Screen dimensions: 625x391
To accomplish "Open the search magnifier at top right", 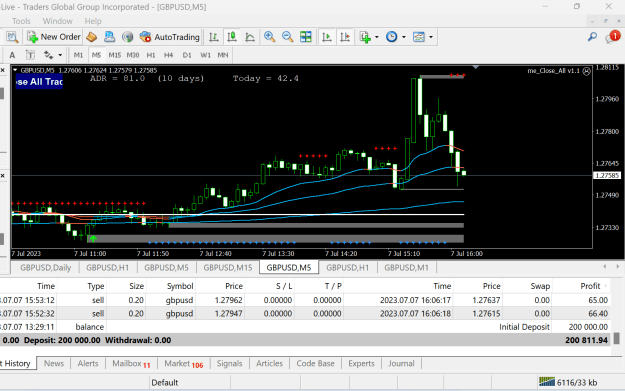I will click(592, 37).
